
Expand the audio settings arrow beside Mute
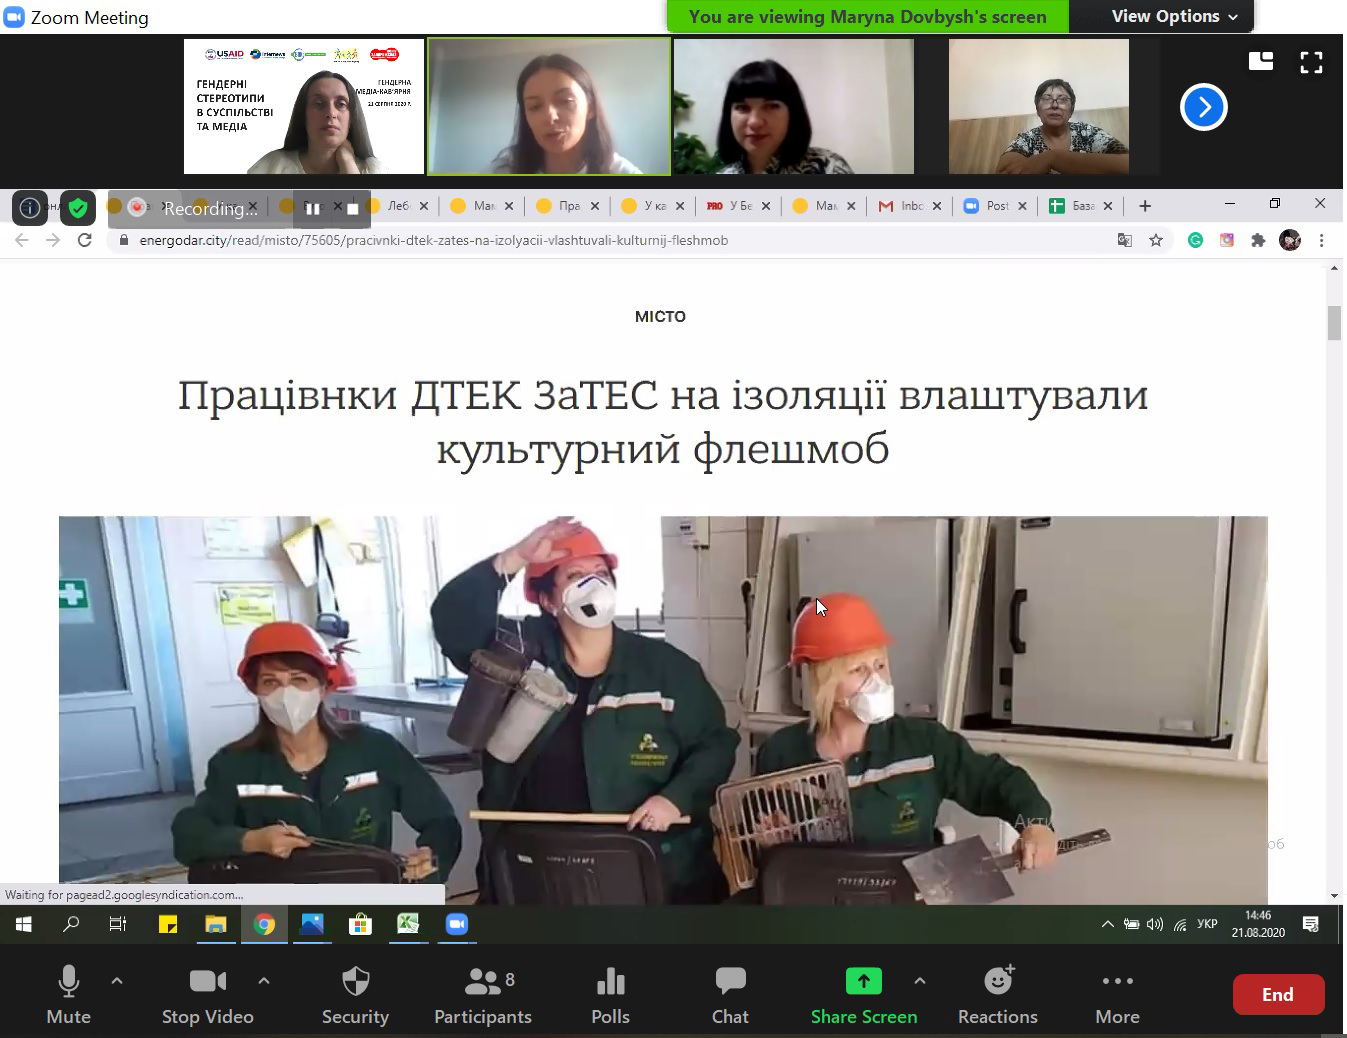pyautogui.click(x=117, y=981)
